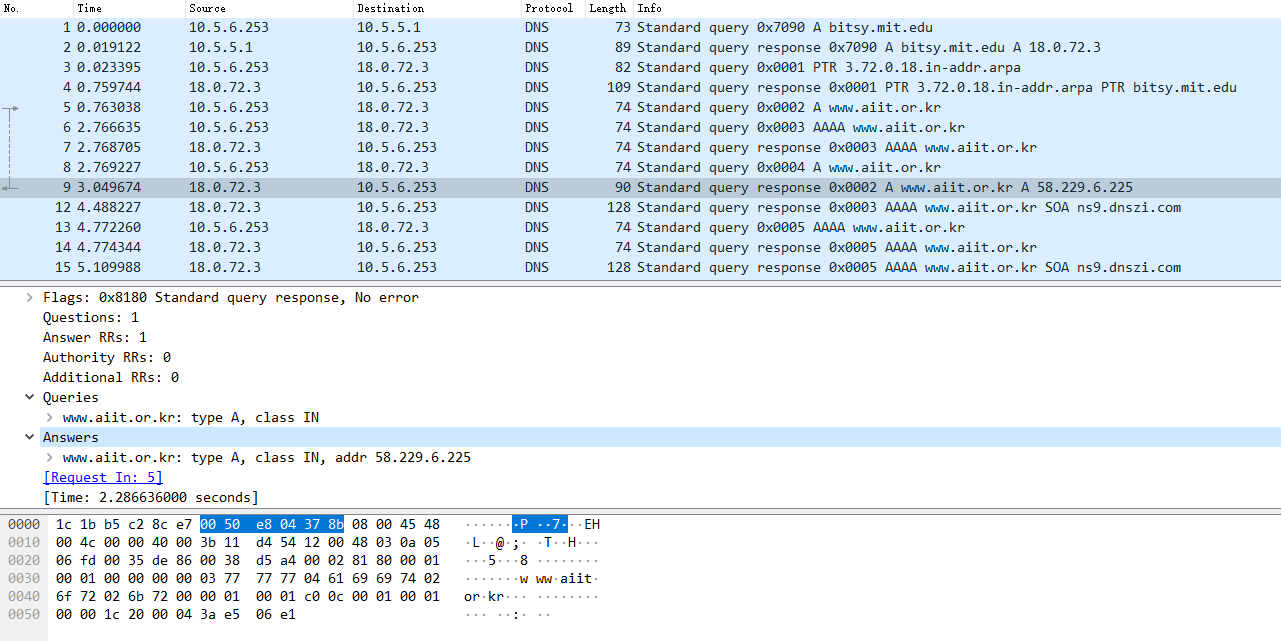Viewport: 1281px width, 641px height.
Task: Select packet 2 response with address 18.0.72.3
Action: pos(640,47)
